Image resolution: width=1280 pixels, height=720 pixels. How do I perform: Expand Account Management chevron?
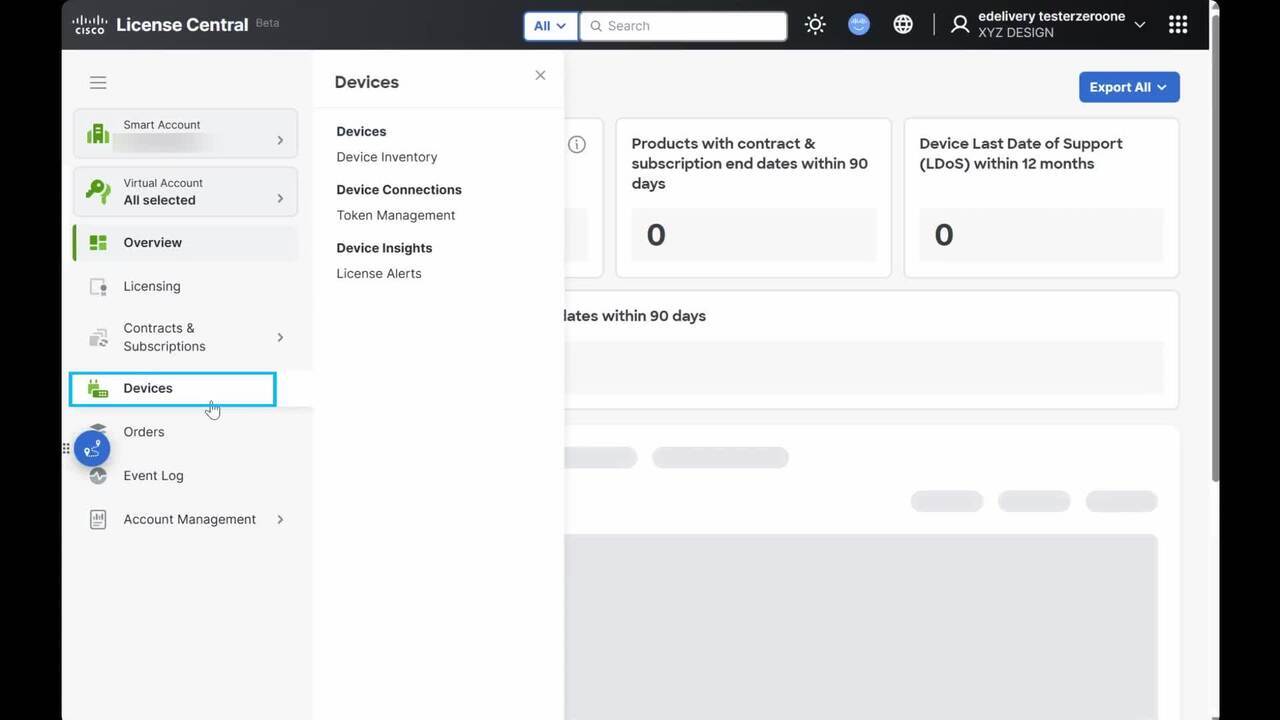280,519
